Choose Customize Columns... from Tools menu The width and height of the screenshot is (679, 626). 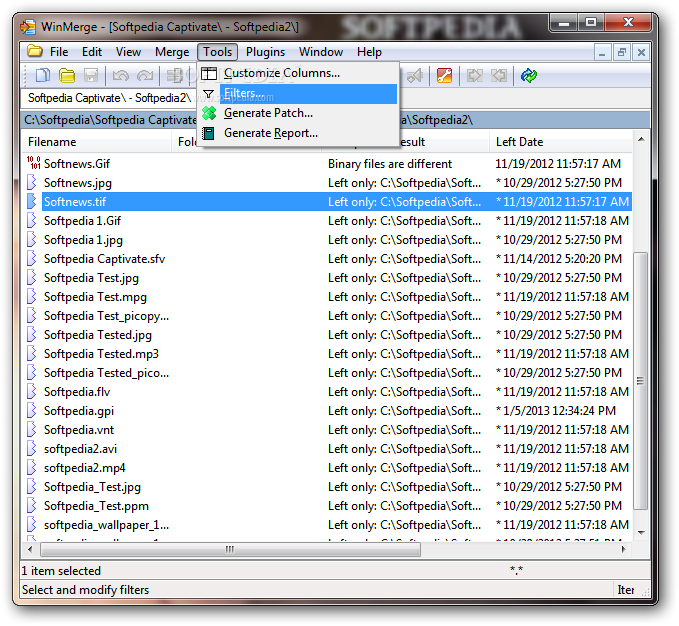(298, 73)
